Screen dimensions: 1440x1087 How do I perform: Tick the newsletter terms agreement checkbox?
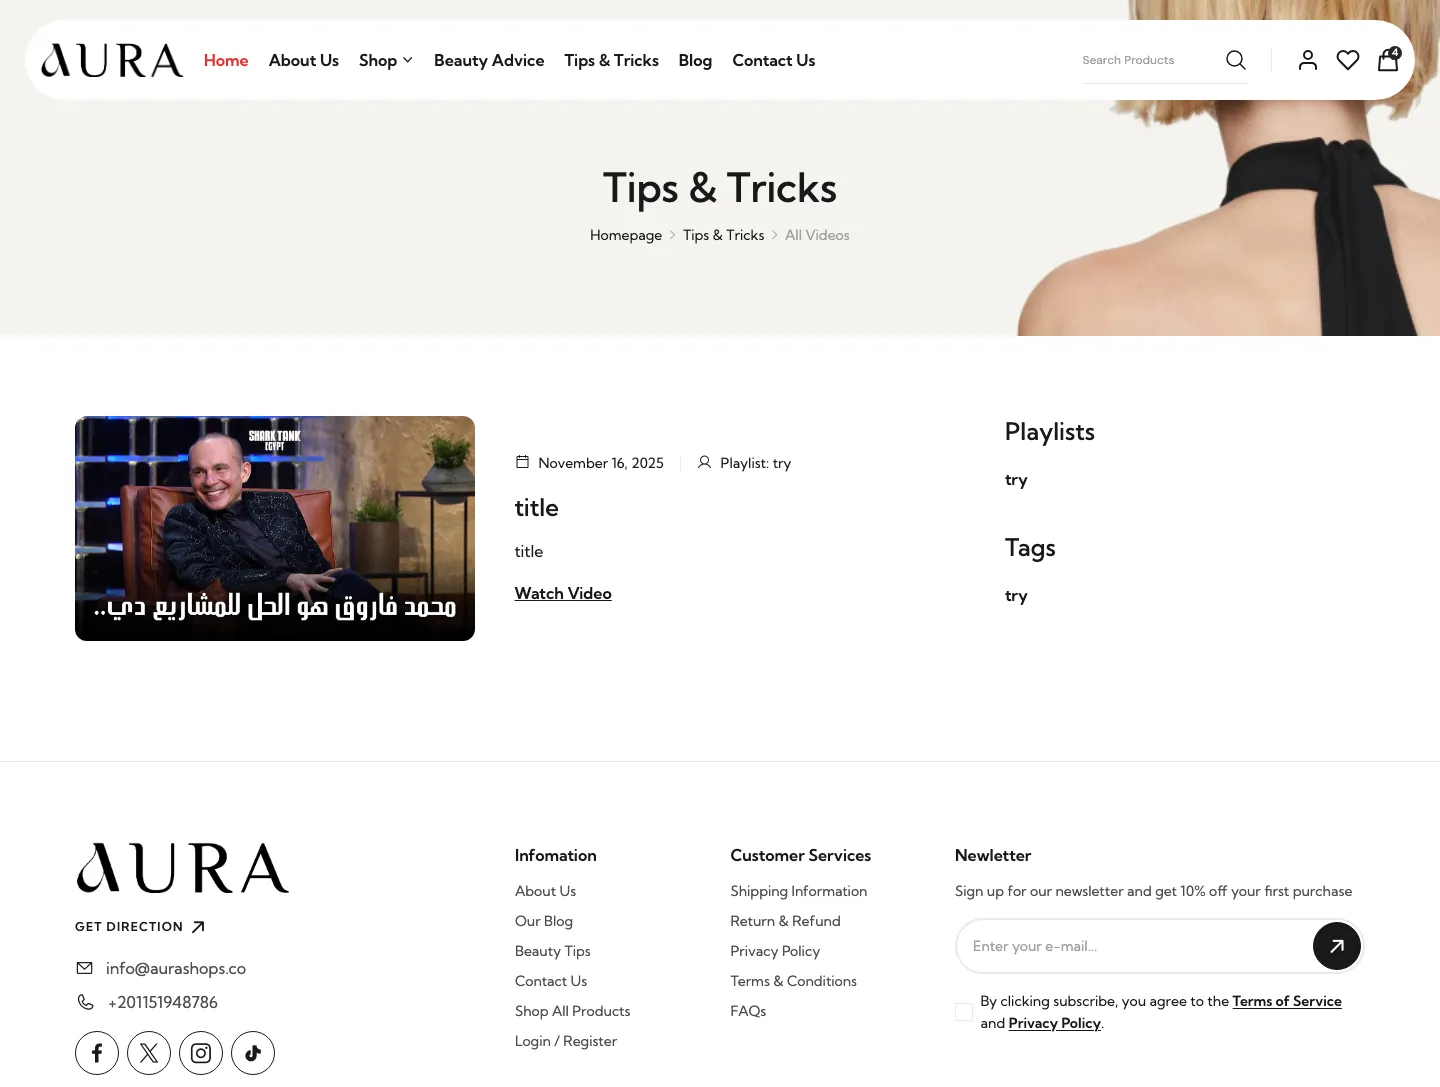(x=964, y=1012)
